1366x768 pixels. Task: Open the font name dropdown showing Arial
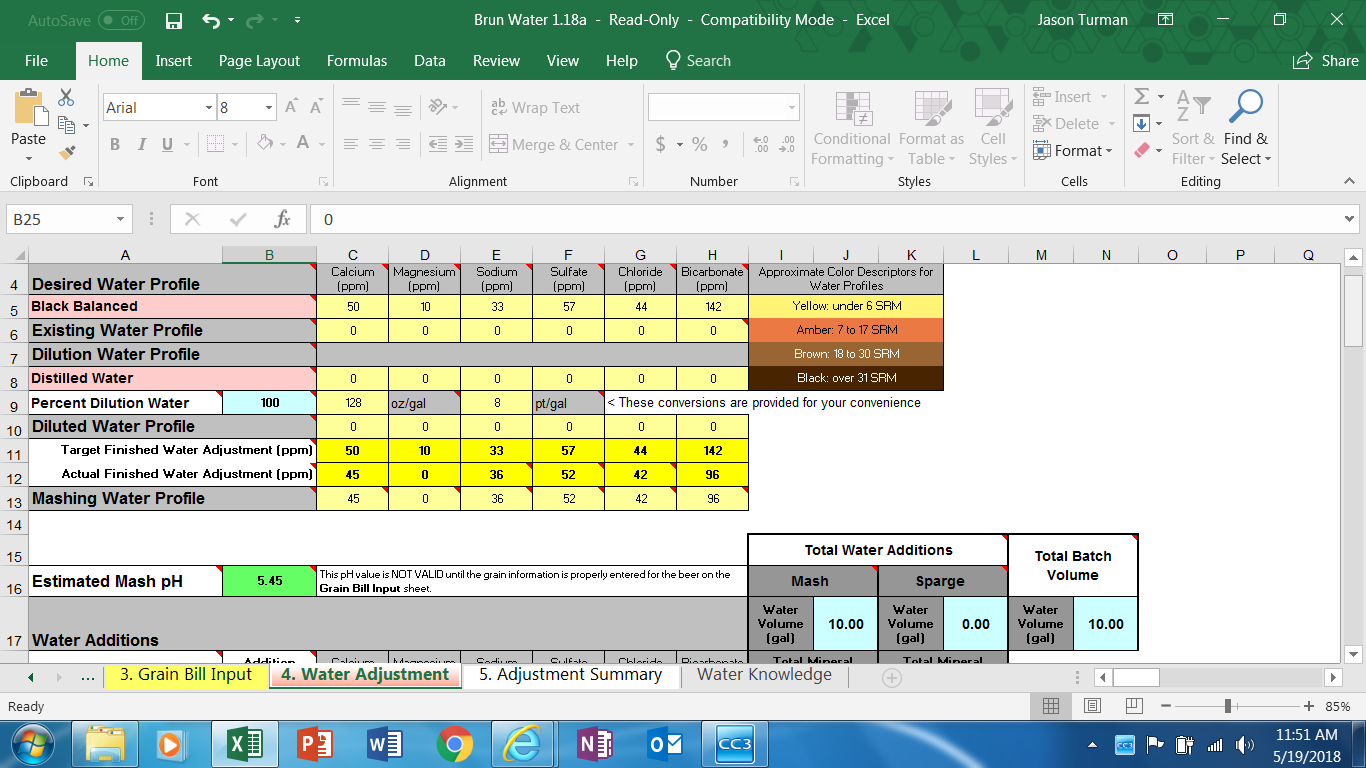click(x=209, y=107)
